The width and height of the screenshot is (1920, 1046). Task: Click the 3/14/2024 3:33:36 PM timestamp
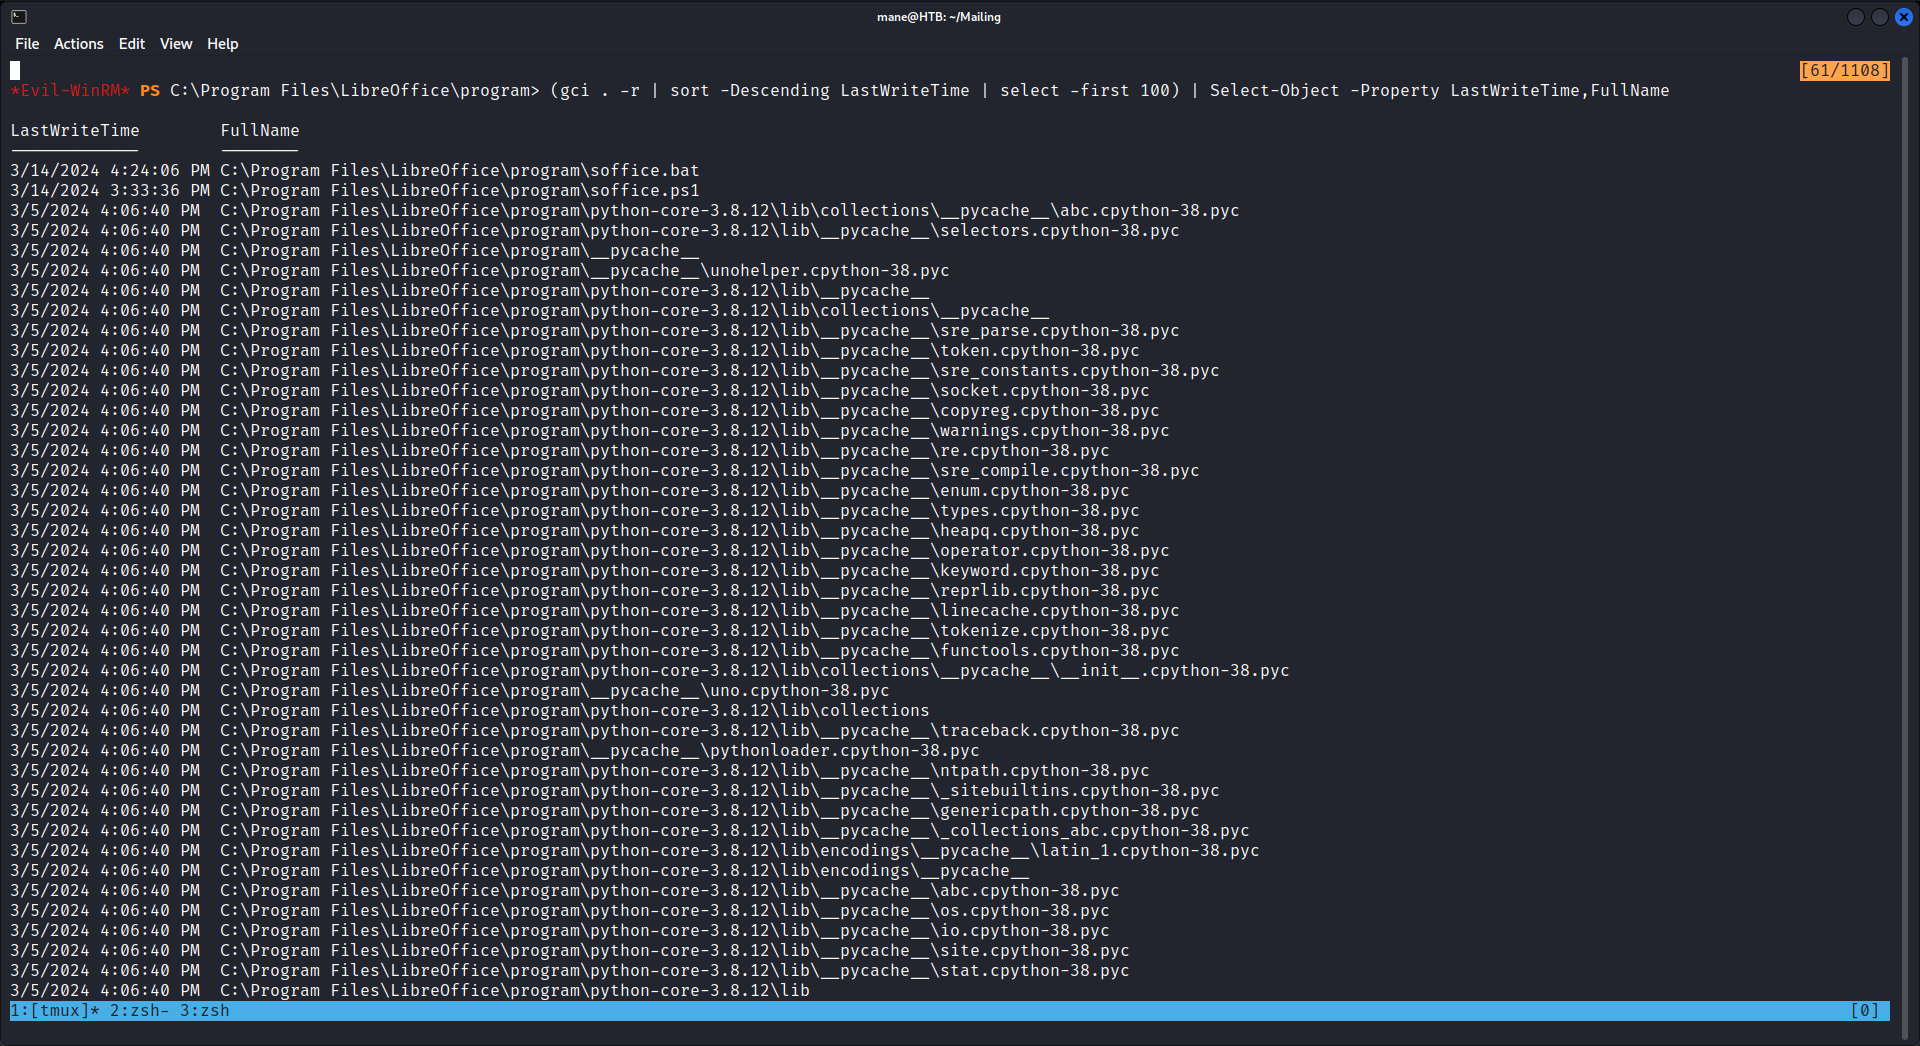(x=110, y=191)
